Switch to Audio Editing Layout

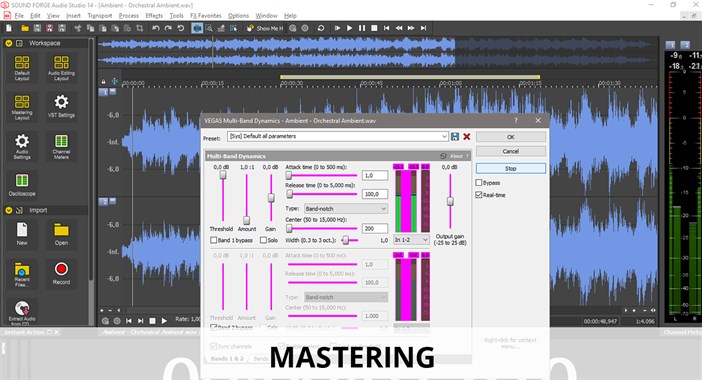point(61,68)
